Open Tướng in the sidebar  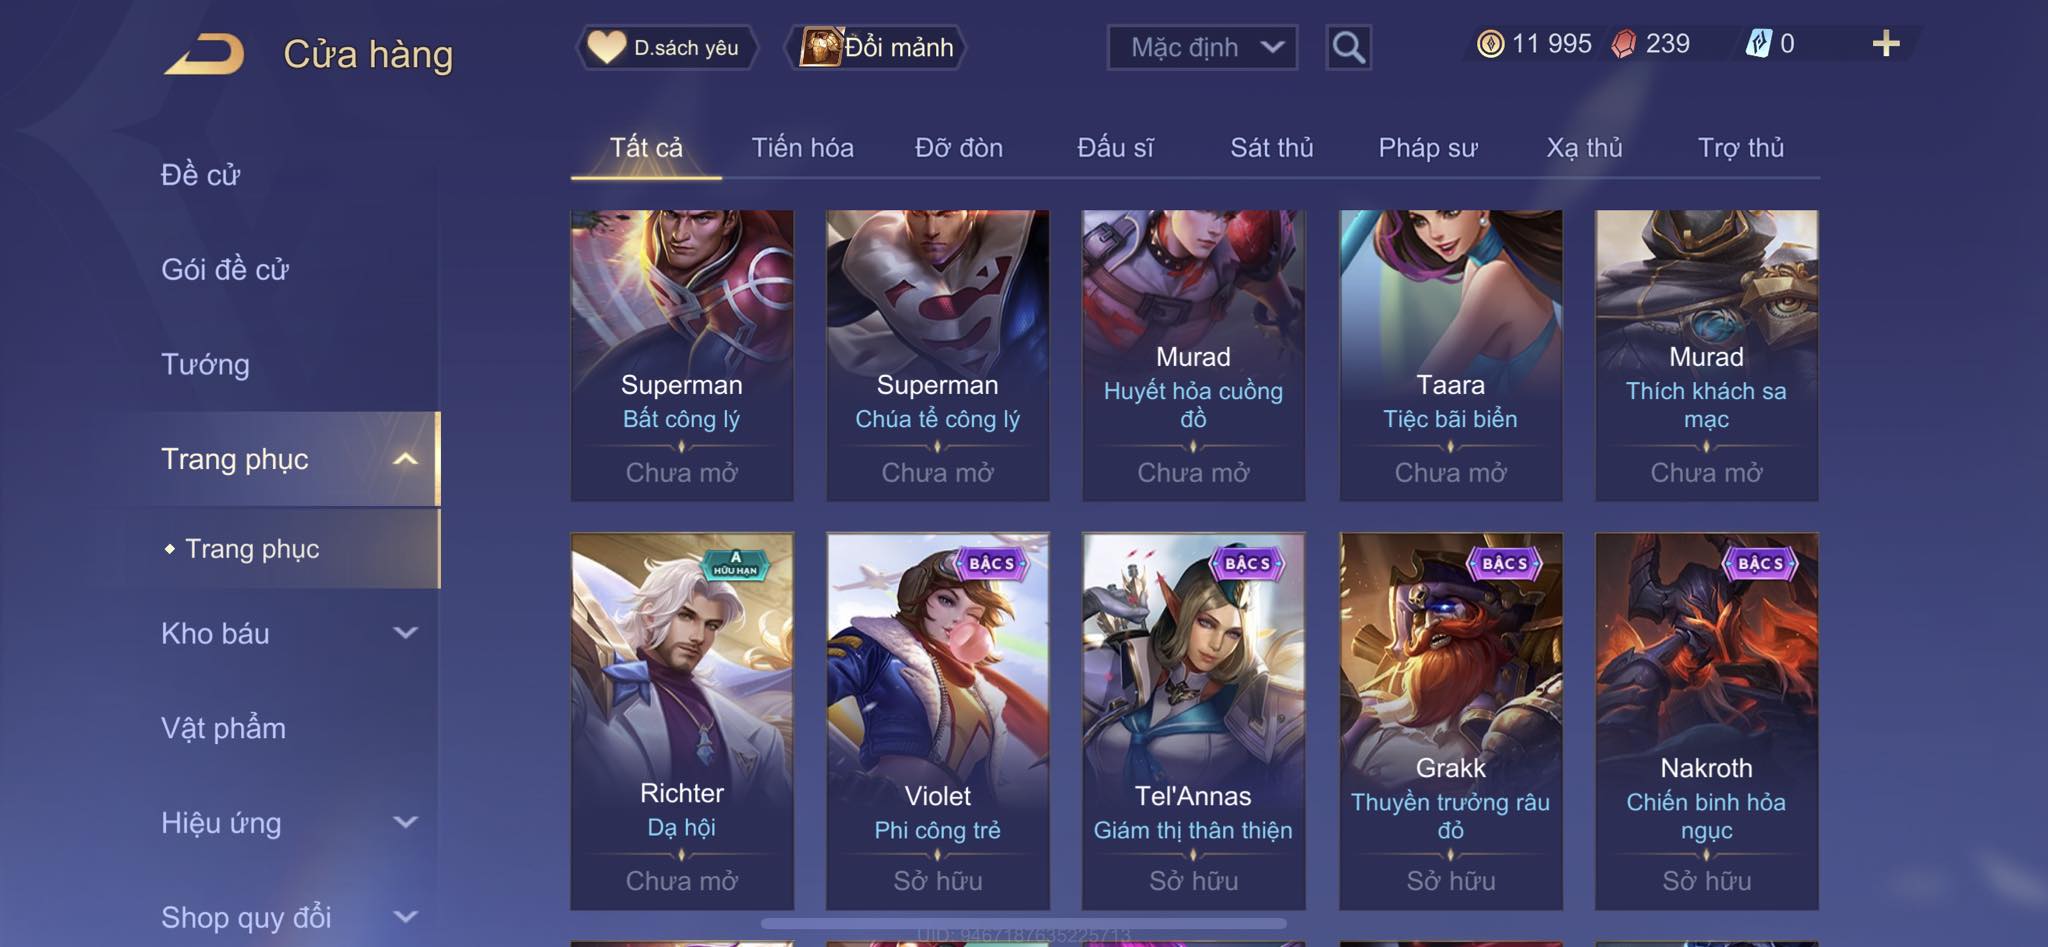coord(205,364)
